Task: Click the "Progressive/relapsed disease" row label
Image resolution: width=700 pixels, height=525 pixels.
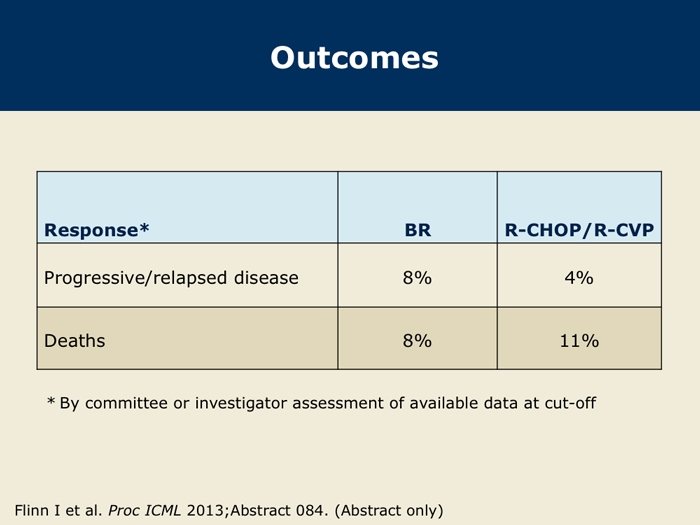Action: point(171,278)
